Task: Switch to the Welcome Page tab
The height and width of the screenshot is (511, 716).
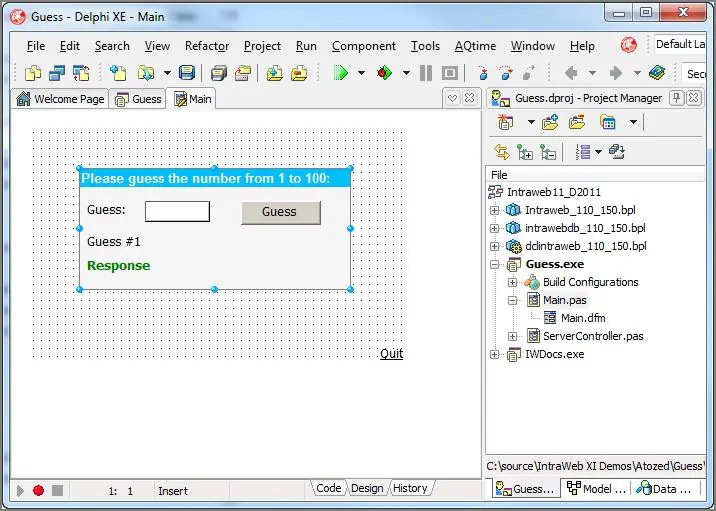Action: (x=60, y=99)
